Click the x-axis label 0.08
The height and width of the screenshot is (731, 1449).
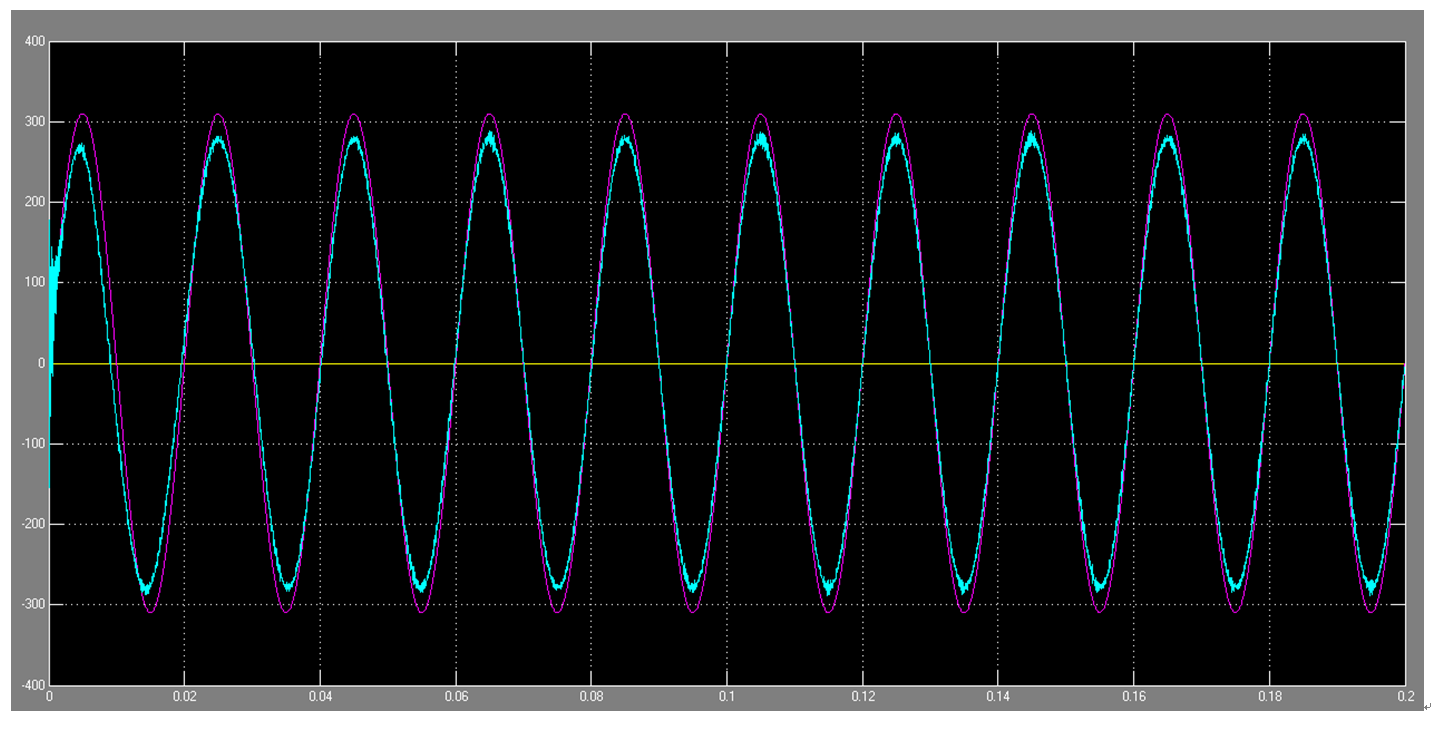click(591, 695)
